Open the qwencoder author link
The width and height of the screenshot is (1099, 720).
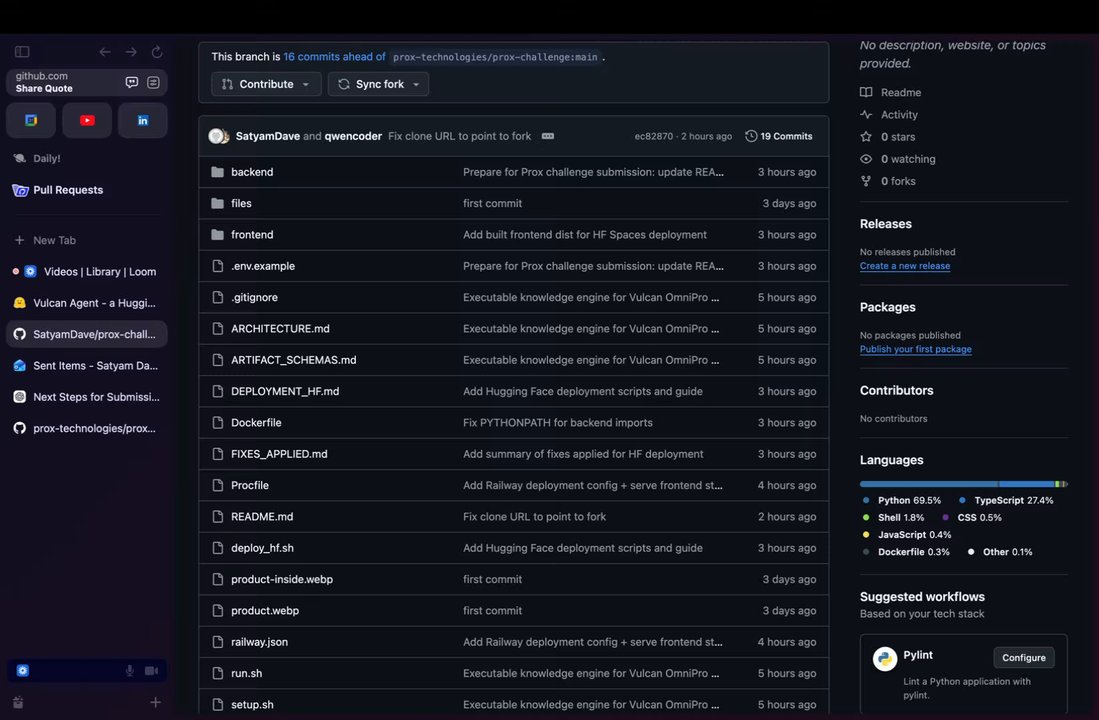(353, 136)
